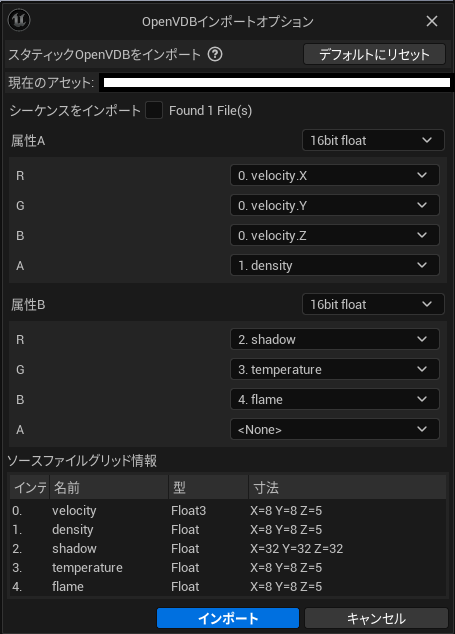Open the 3. temperature channel dropdown
The image size is (455, 634).
coord(334,369)
